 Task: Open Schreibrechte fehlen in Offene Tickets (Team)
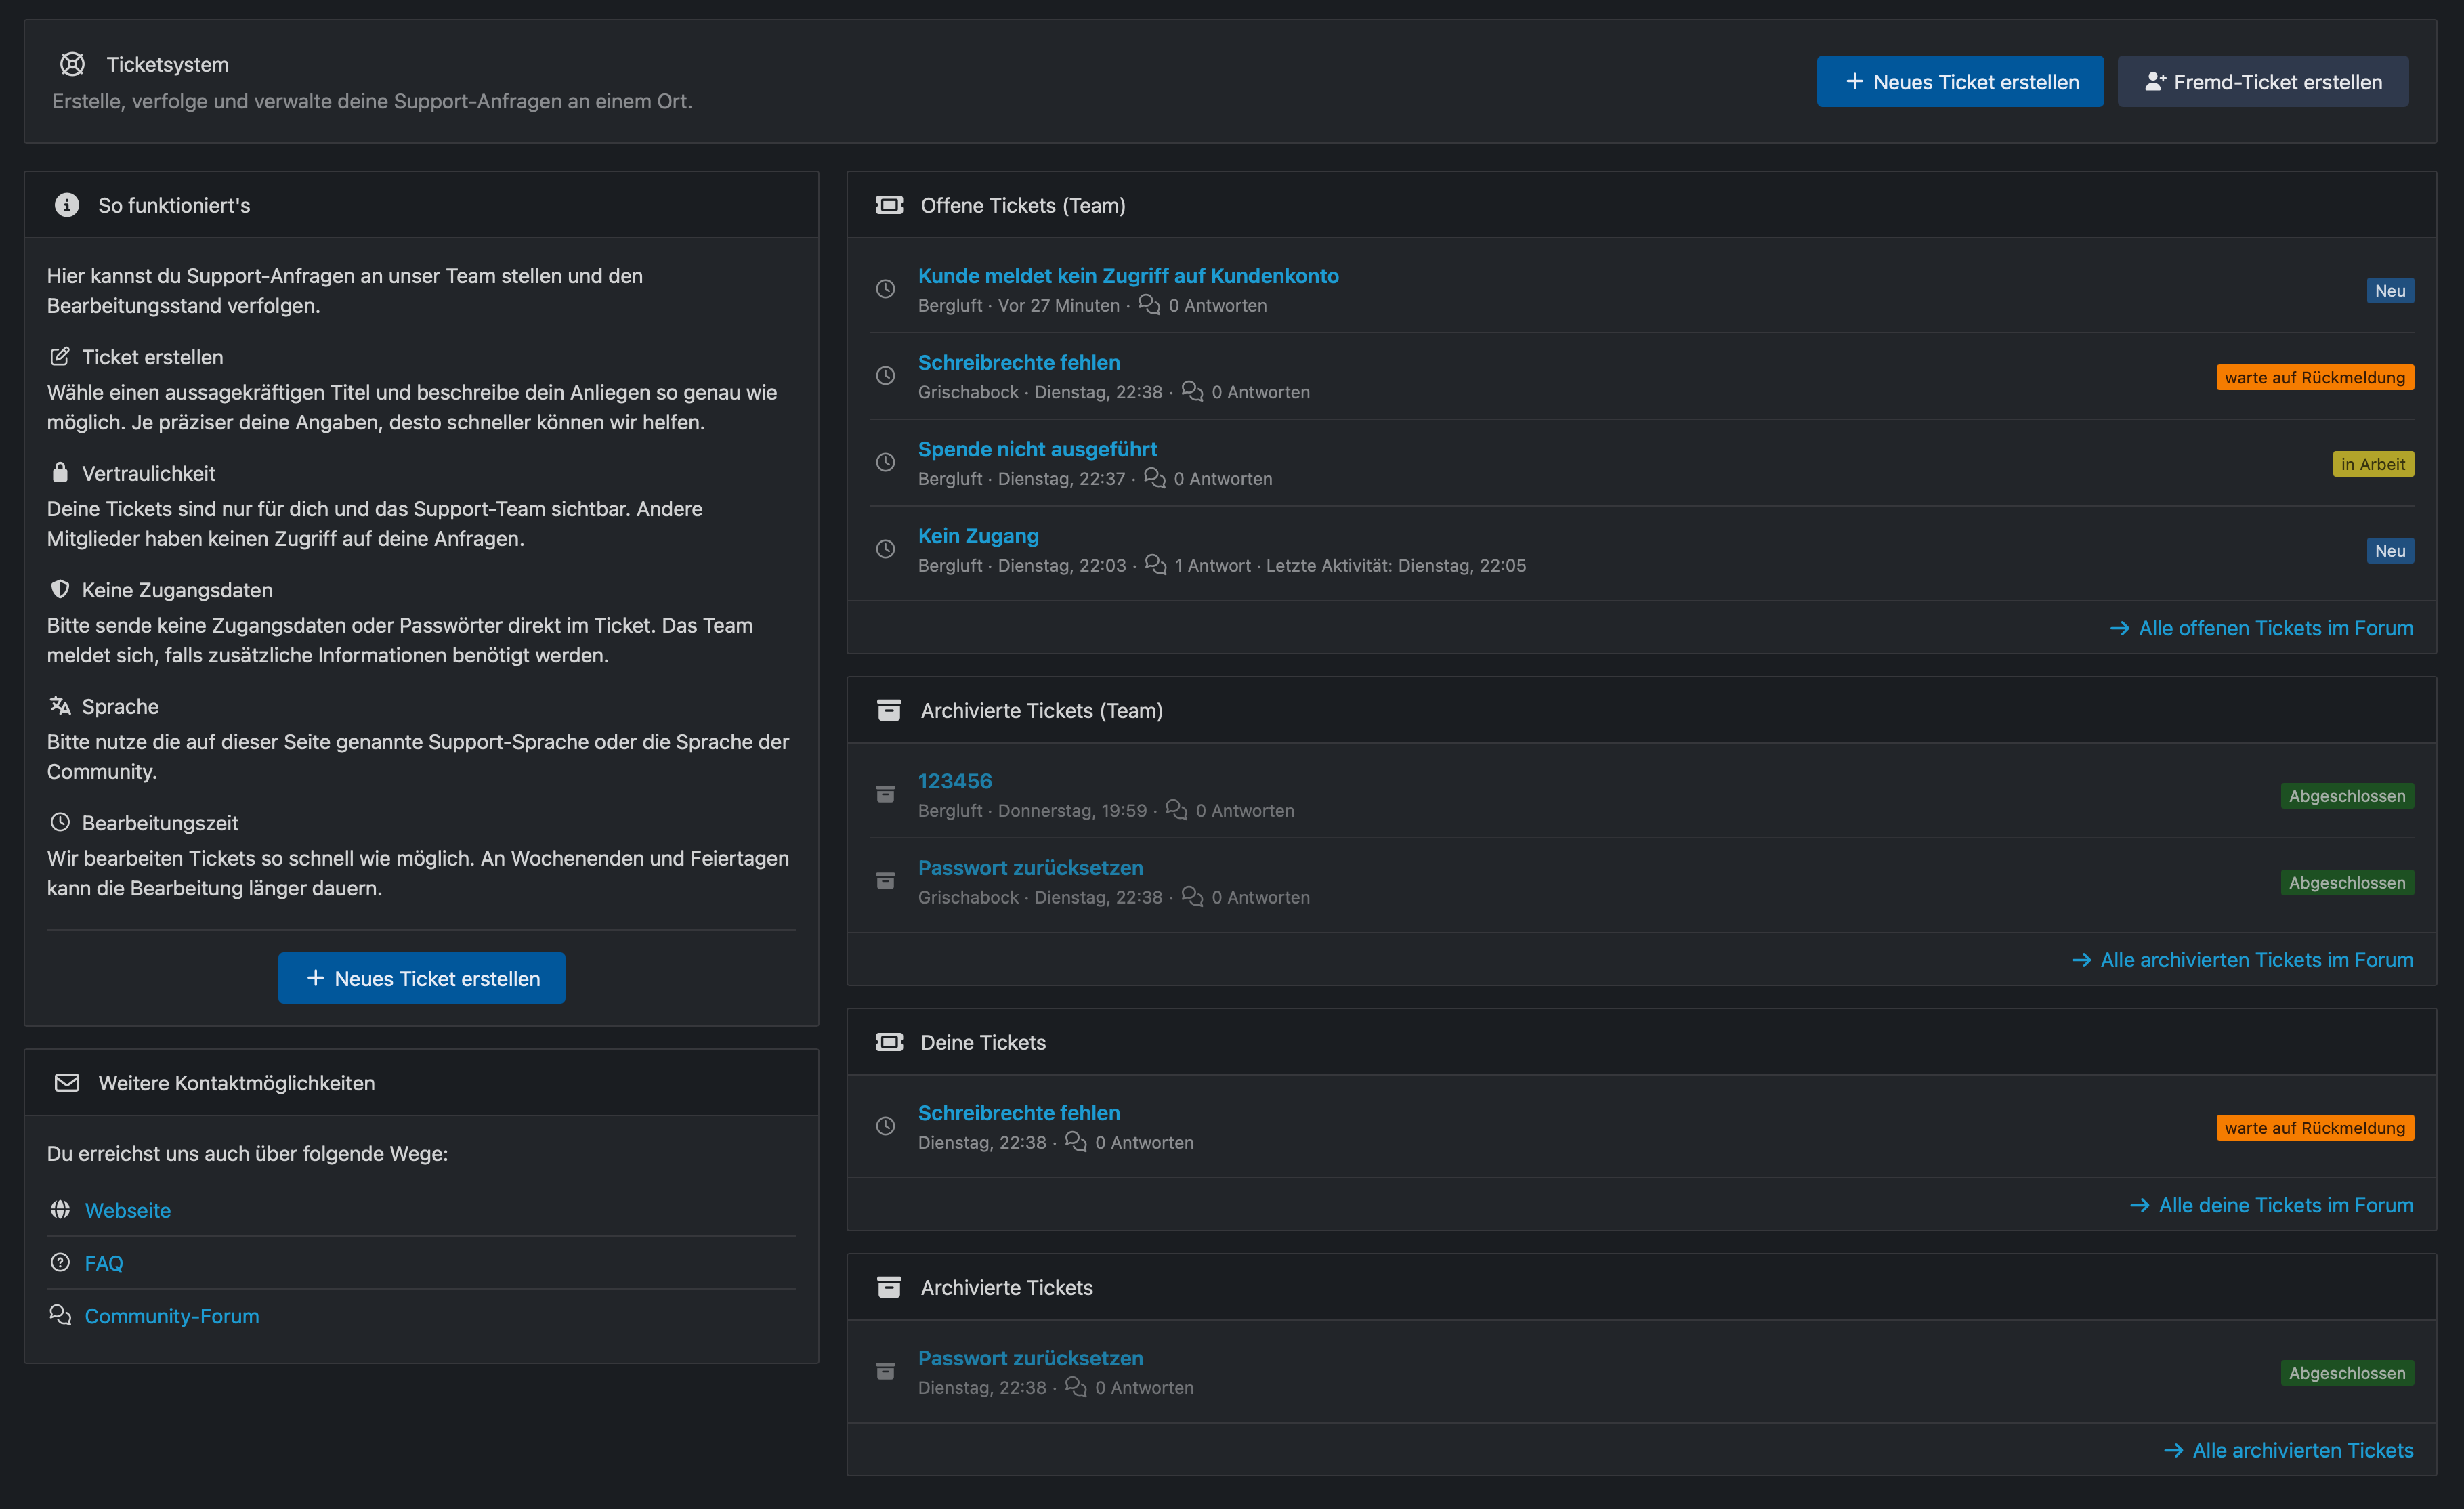pos(1019,362)
